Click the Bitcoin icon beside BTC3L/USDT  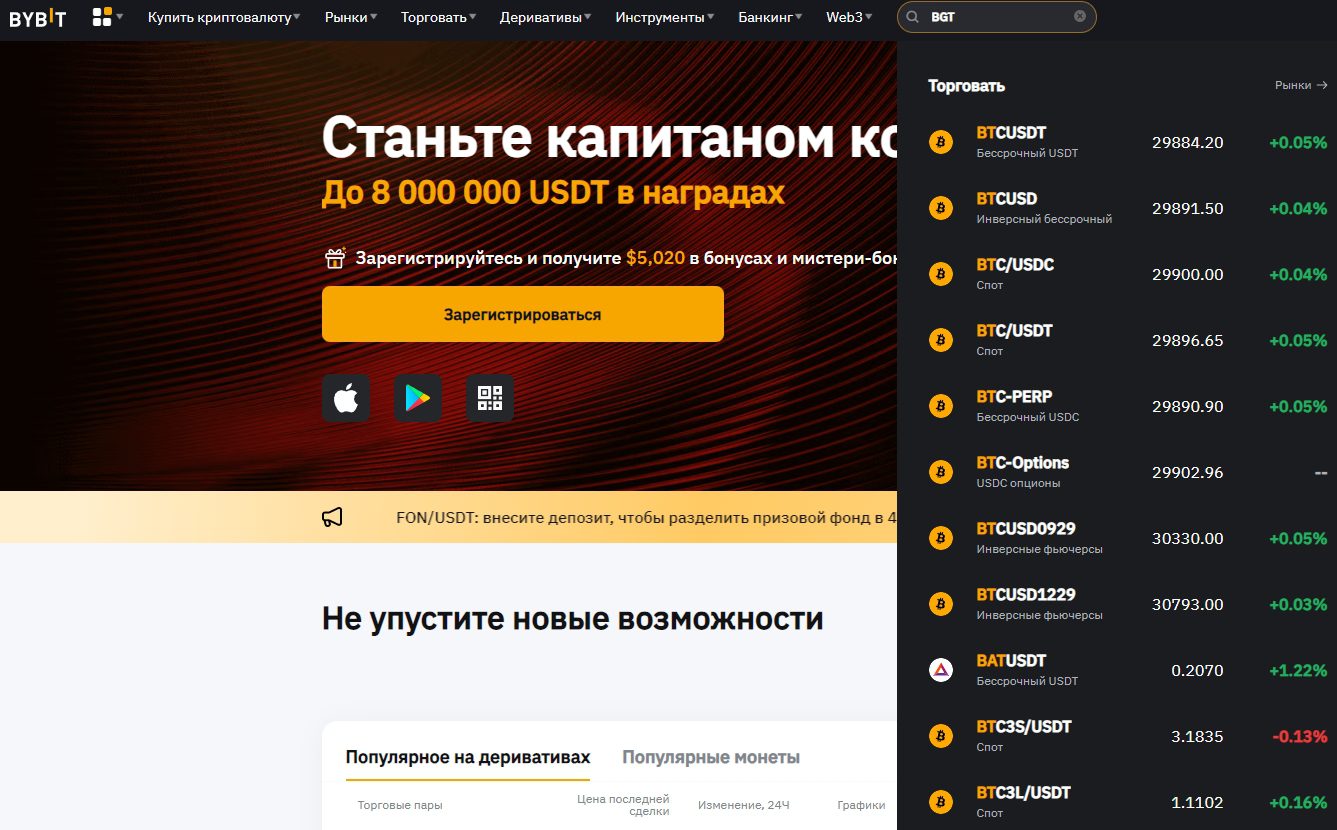tap(941, 802)
